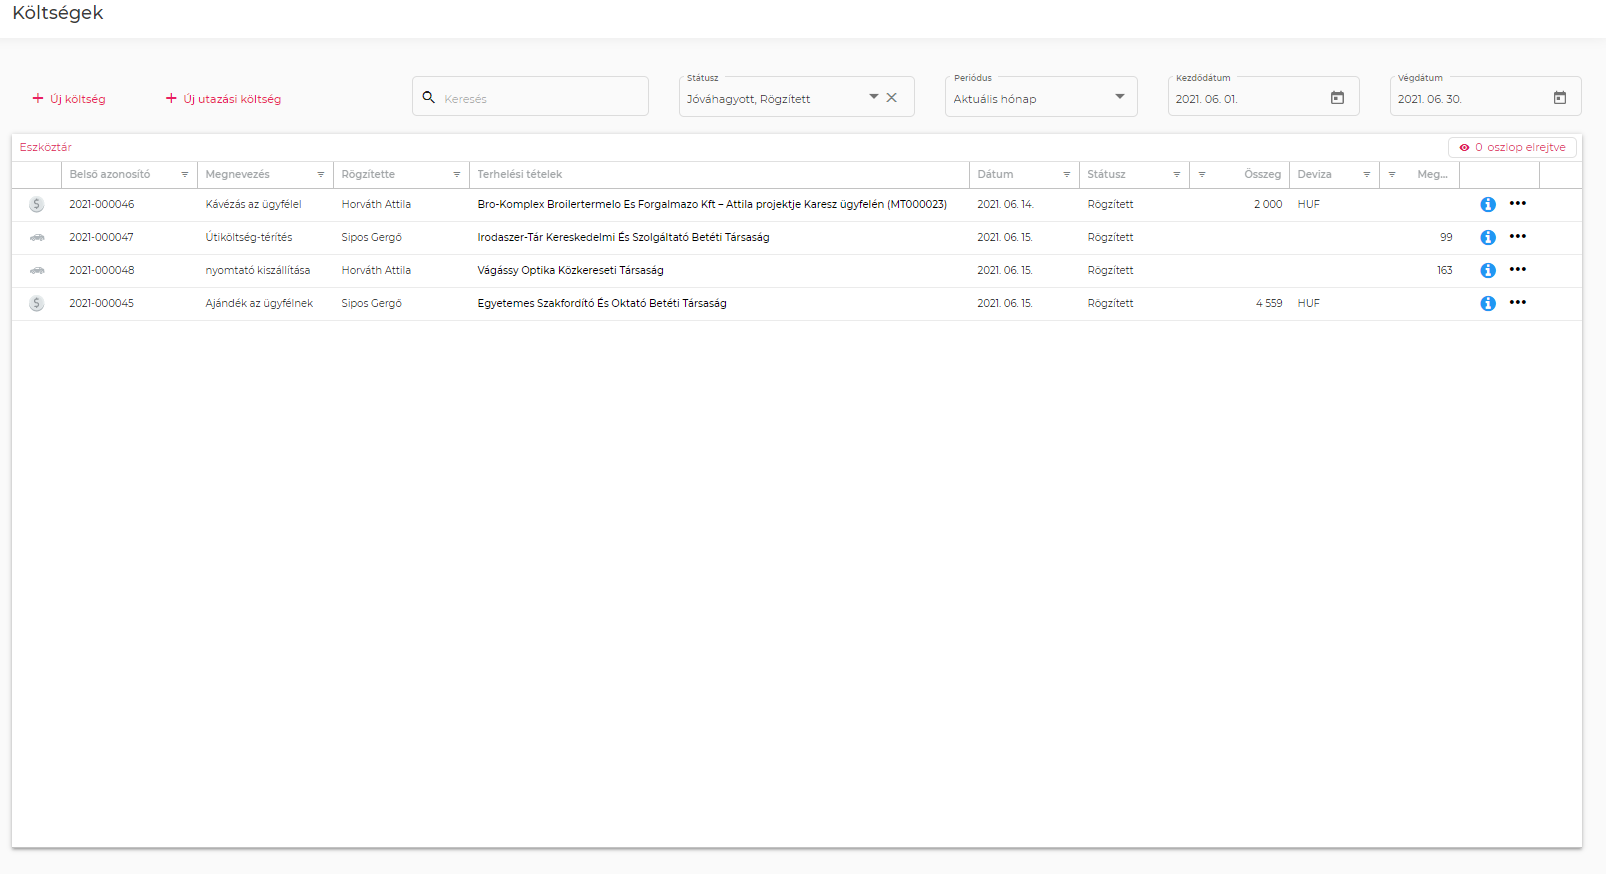The image size is (1606, 874).
Task: Click Bro-Komplex Broilertermelo charge item
Action: [712, 204]
